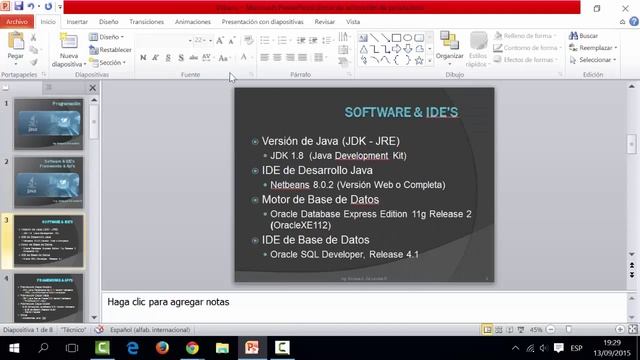Open line spacing dropdown
This screenshot has height=360, width=640.
point(327,40)
